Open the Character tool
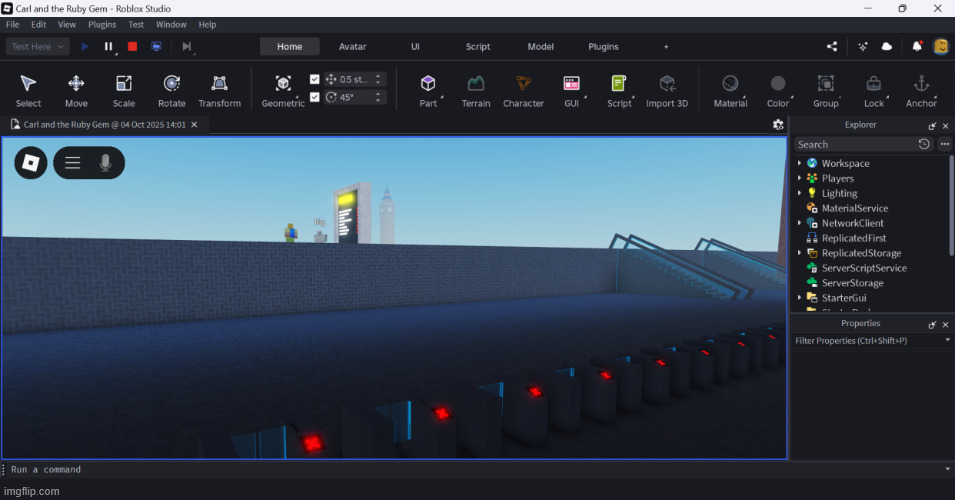Viewport: 955px width, 500px height. point(523,91)
